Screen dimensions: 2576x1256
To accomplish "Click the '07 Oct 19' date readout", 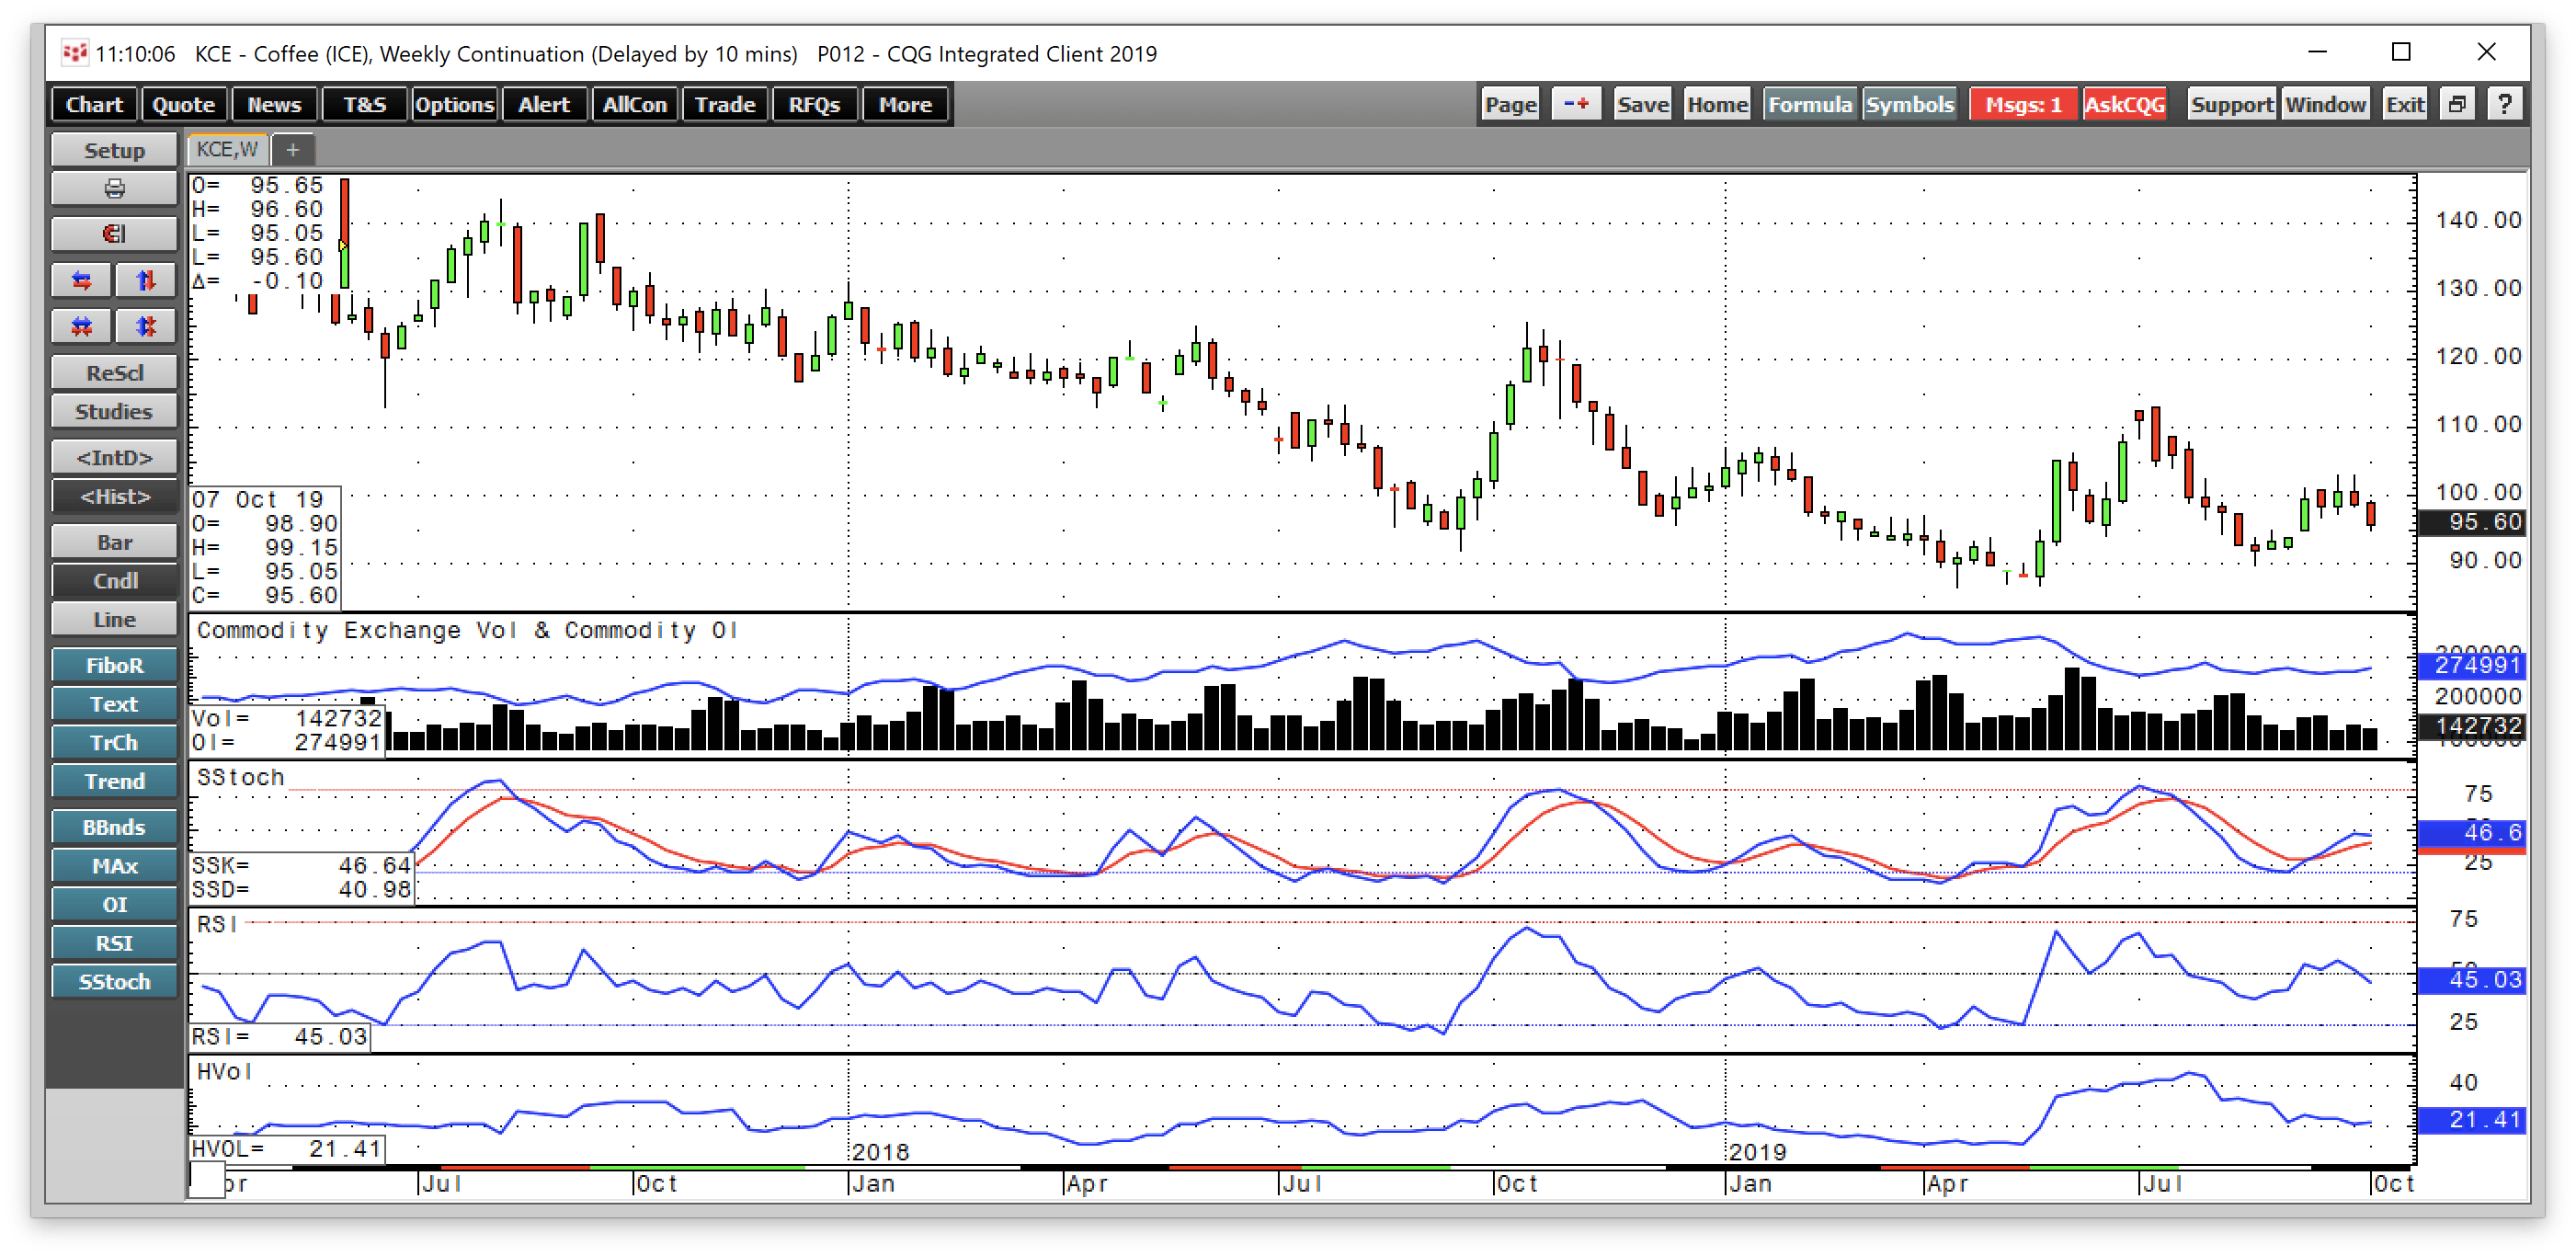I will tap(258, 499).
